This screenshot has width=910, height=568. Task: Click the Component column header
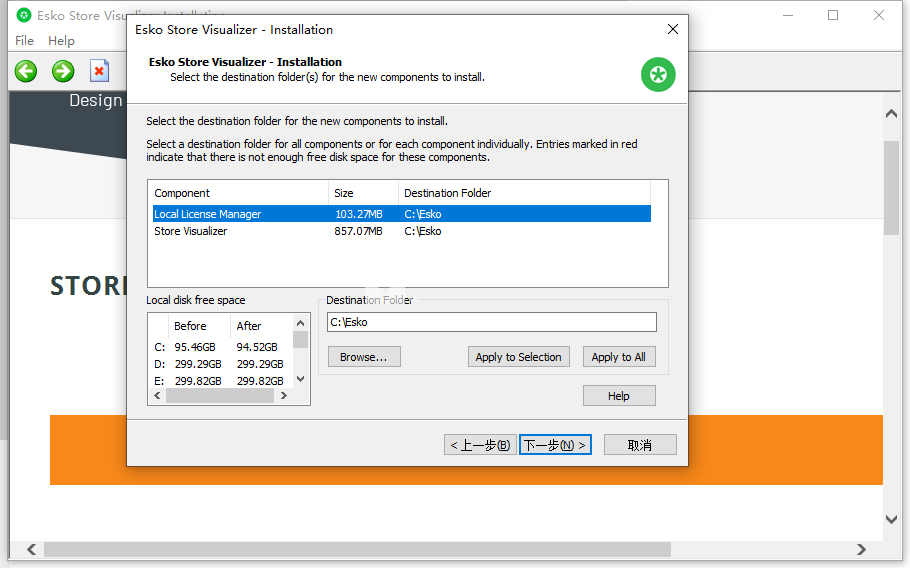coord(238,193)
